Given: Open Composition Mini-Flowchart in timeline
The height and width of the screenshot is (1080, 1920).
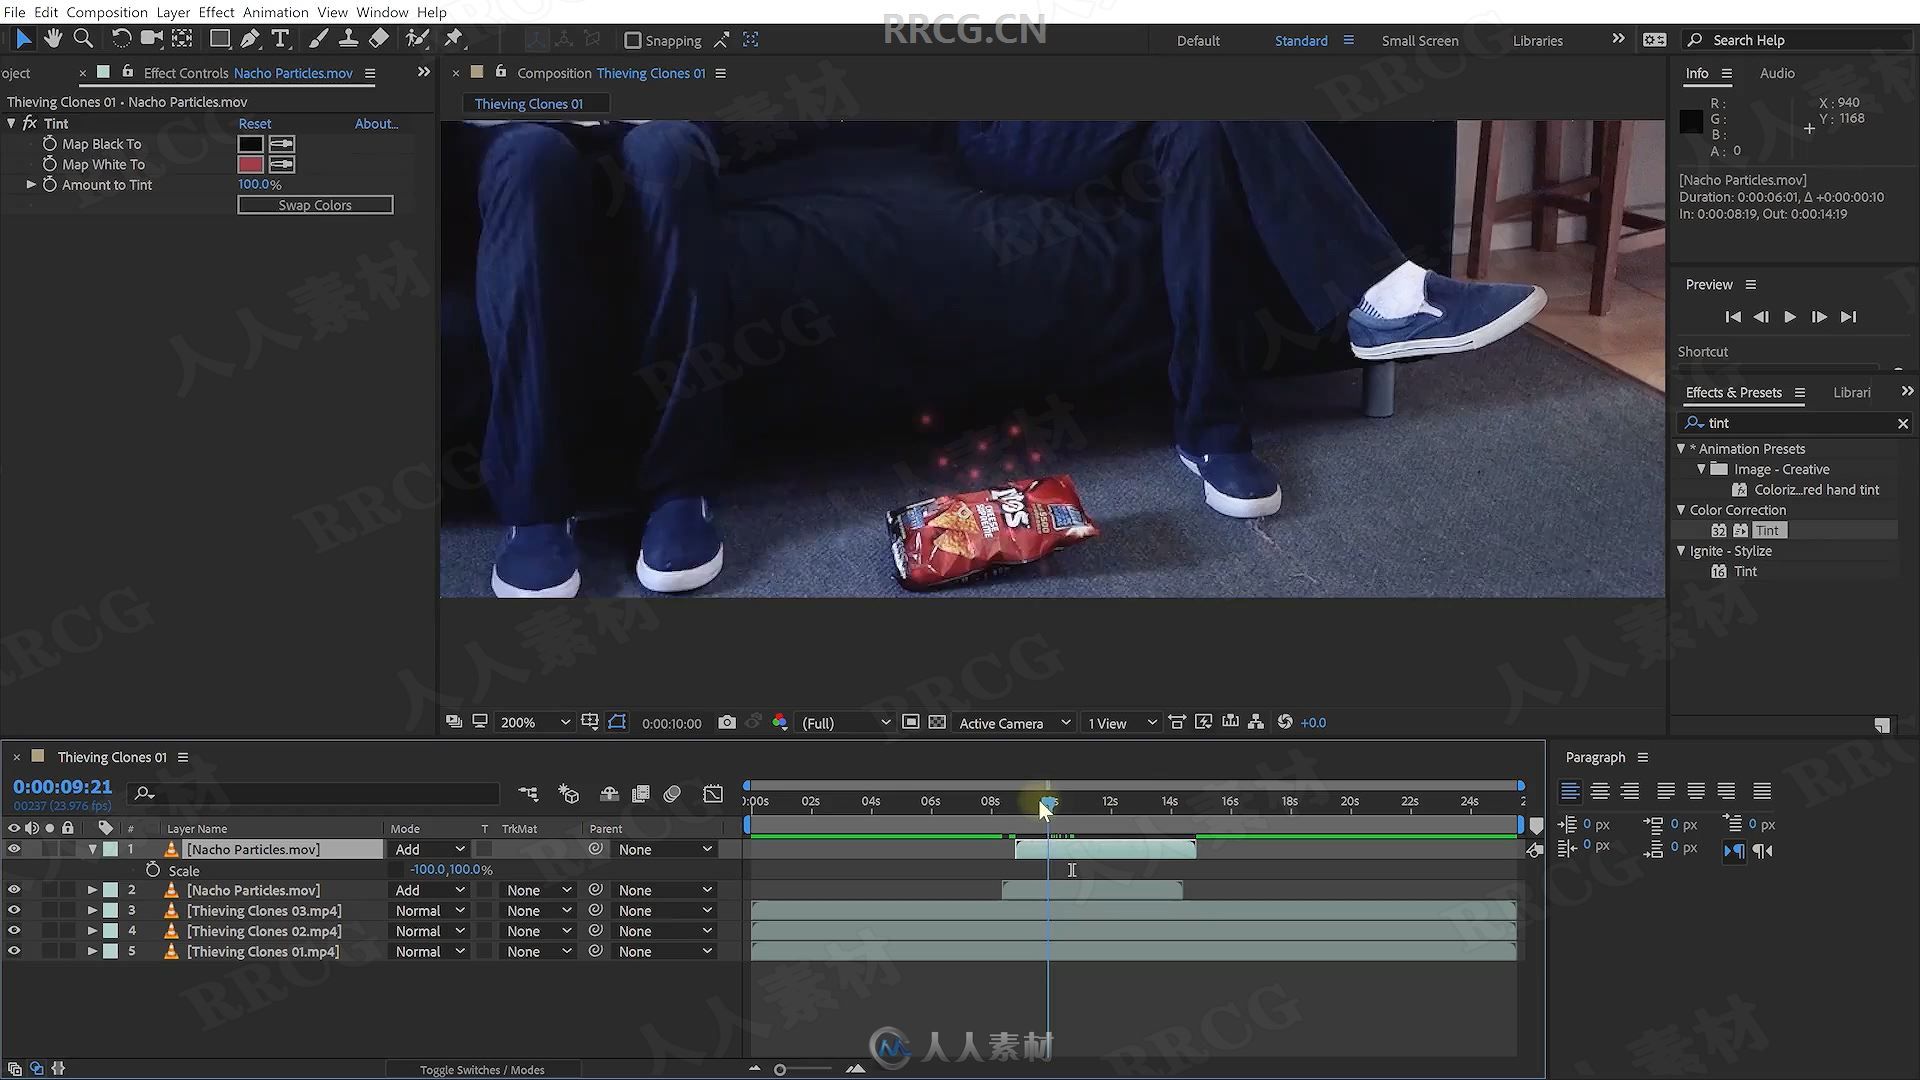Looking at the screenshot, I should pos(528,793).
